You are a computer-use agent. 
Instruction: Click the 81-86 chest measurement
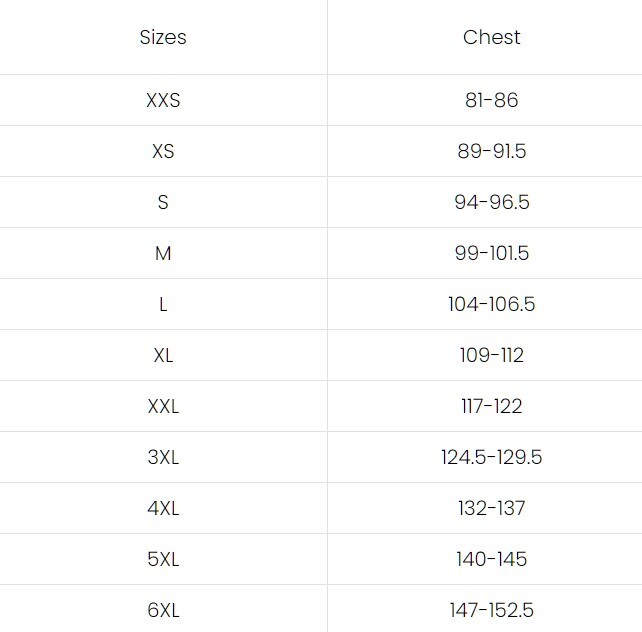click(x=491, y=100)
